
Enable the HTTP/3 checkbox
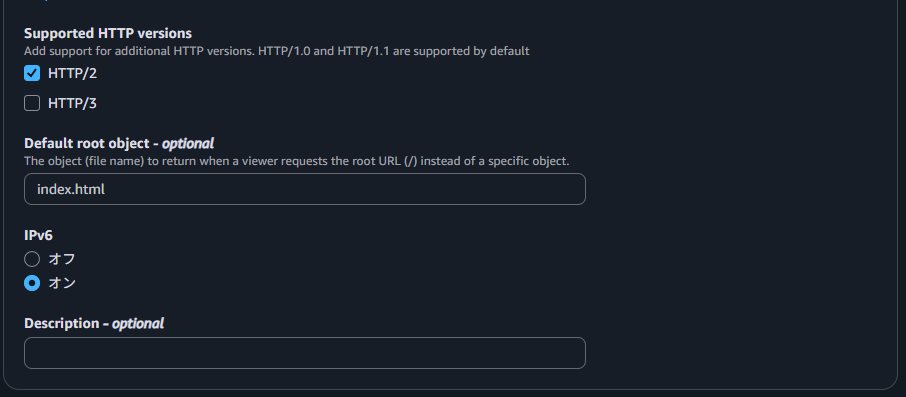point(32,103)
